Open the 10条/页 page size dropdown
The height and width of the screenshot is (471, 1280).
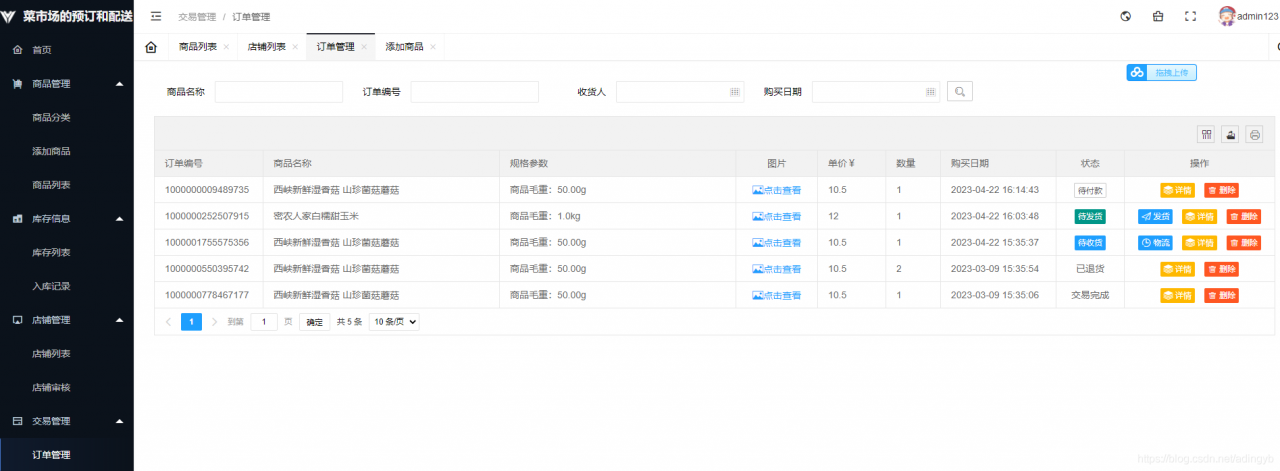pyautogui.click(x=394, y=322)
